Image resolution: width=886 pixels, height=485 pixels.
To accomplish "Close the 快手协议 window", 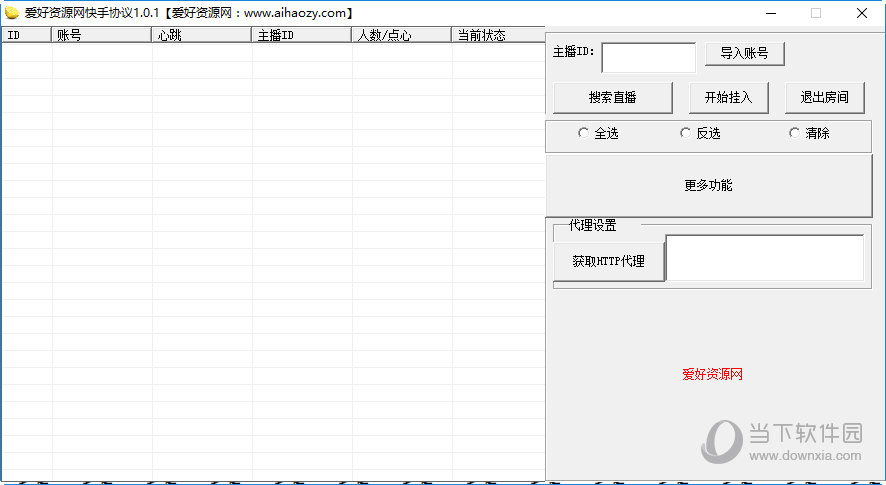I will click(862, 13).
